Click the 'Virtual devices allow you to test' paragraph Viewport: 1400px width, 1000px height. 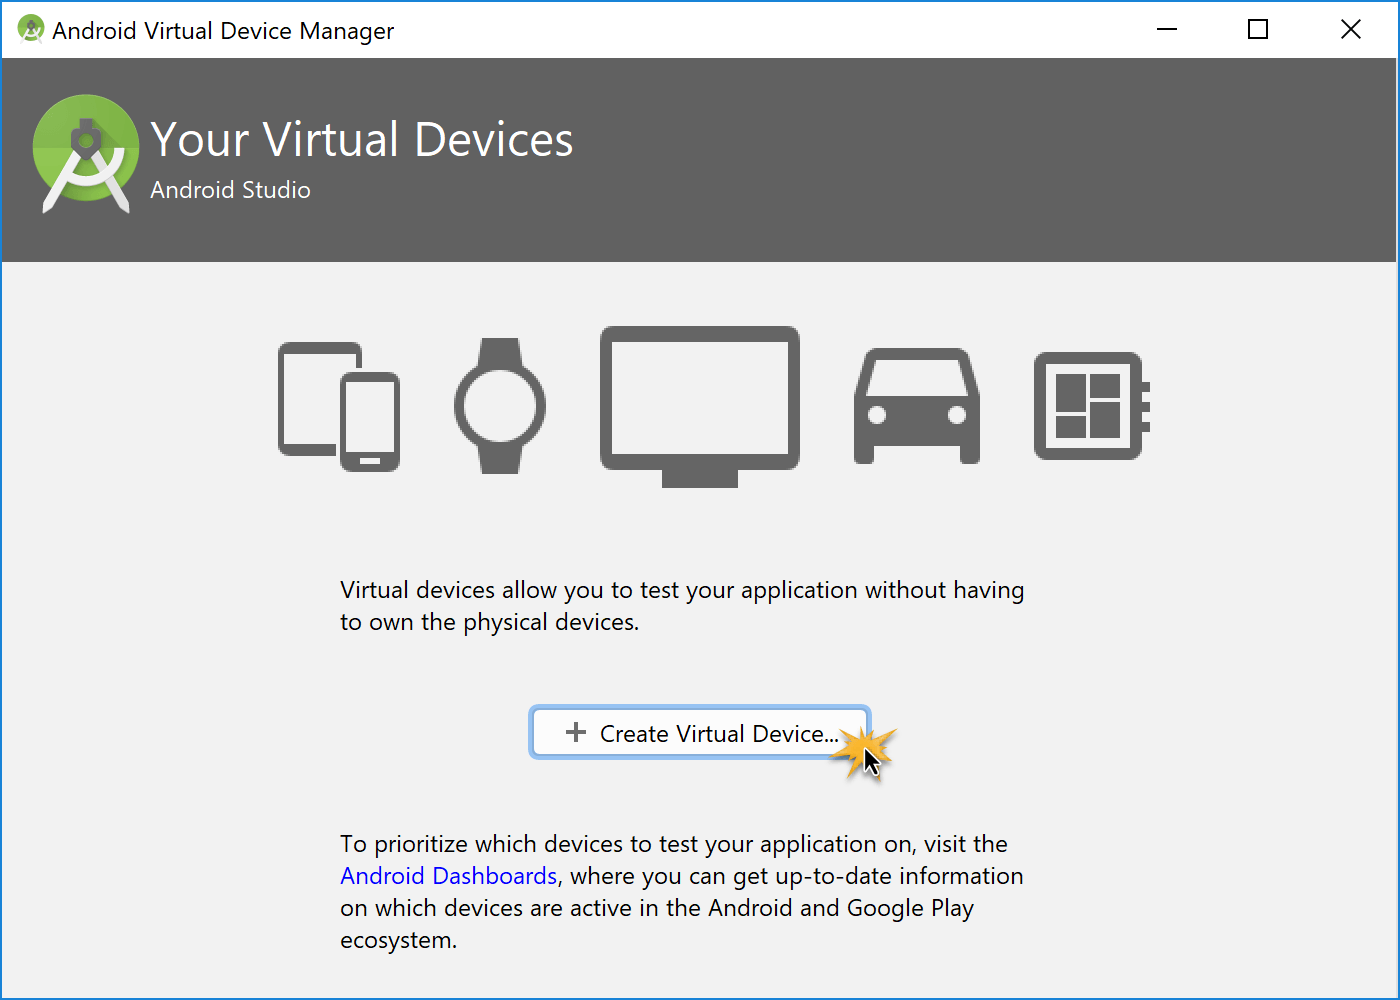[682, 606]
